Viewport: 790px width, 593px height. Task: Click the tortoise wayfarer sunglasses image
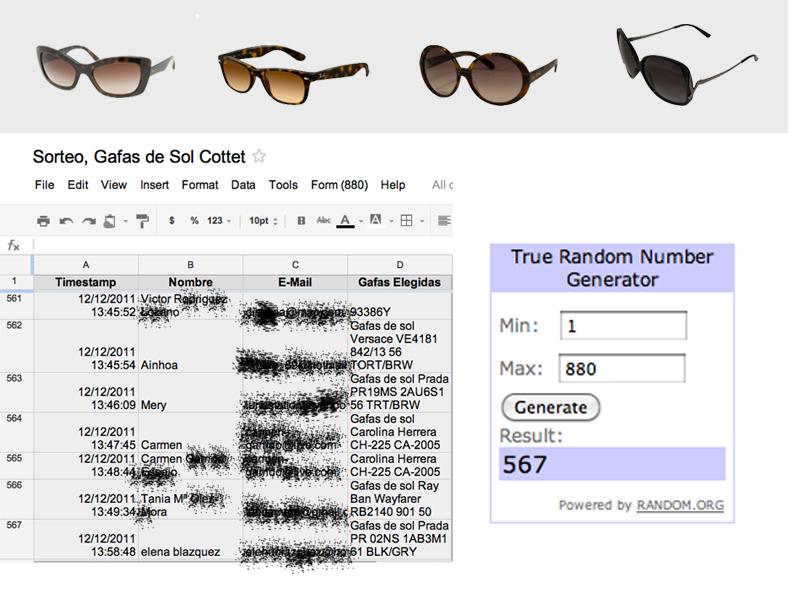click(x=293, y=74)
